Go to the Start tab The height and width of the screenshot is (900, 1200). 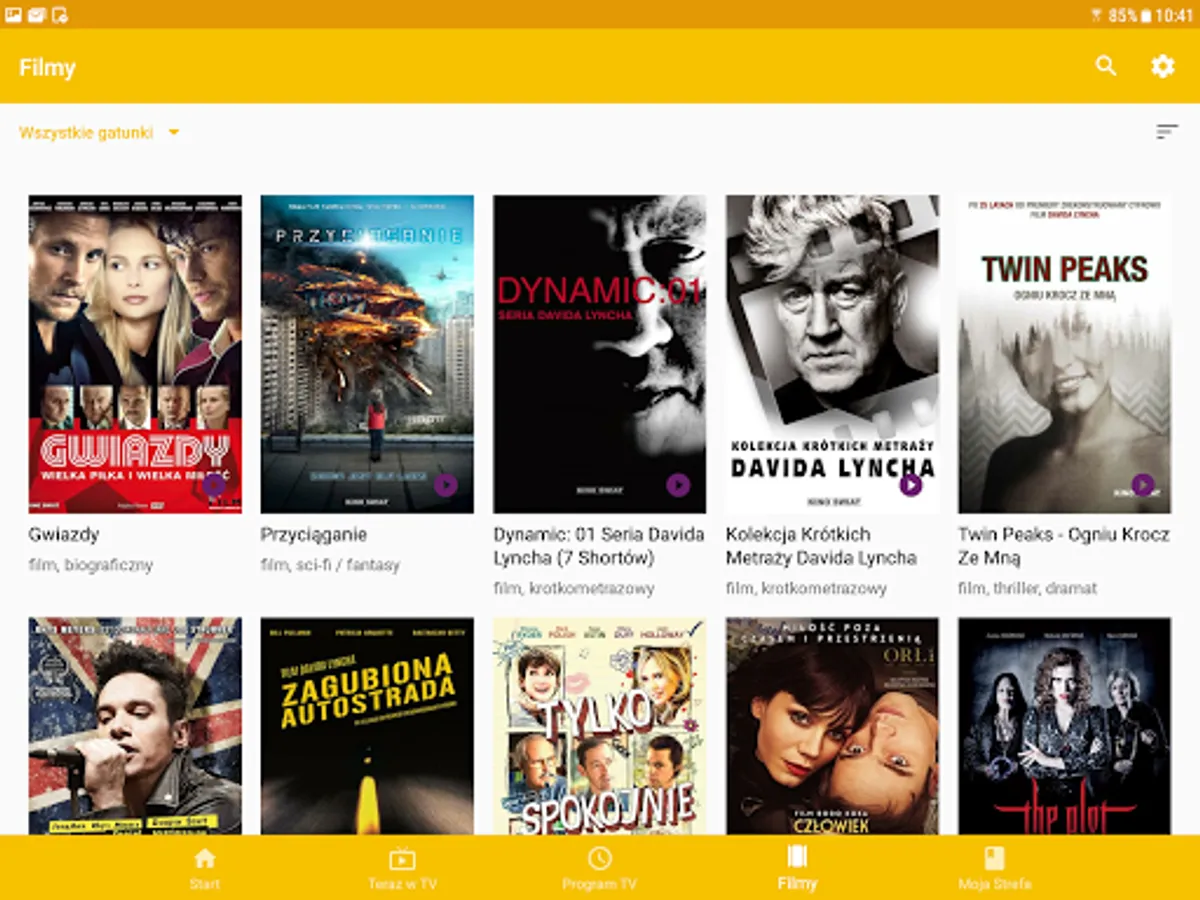click(x=204, y=868)
